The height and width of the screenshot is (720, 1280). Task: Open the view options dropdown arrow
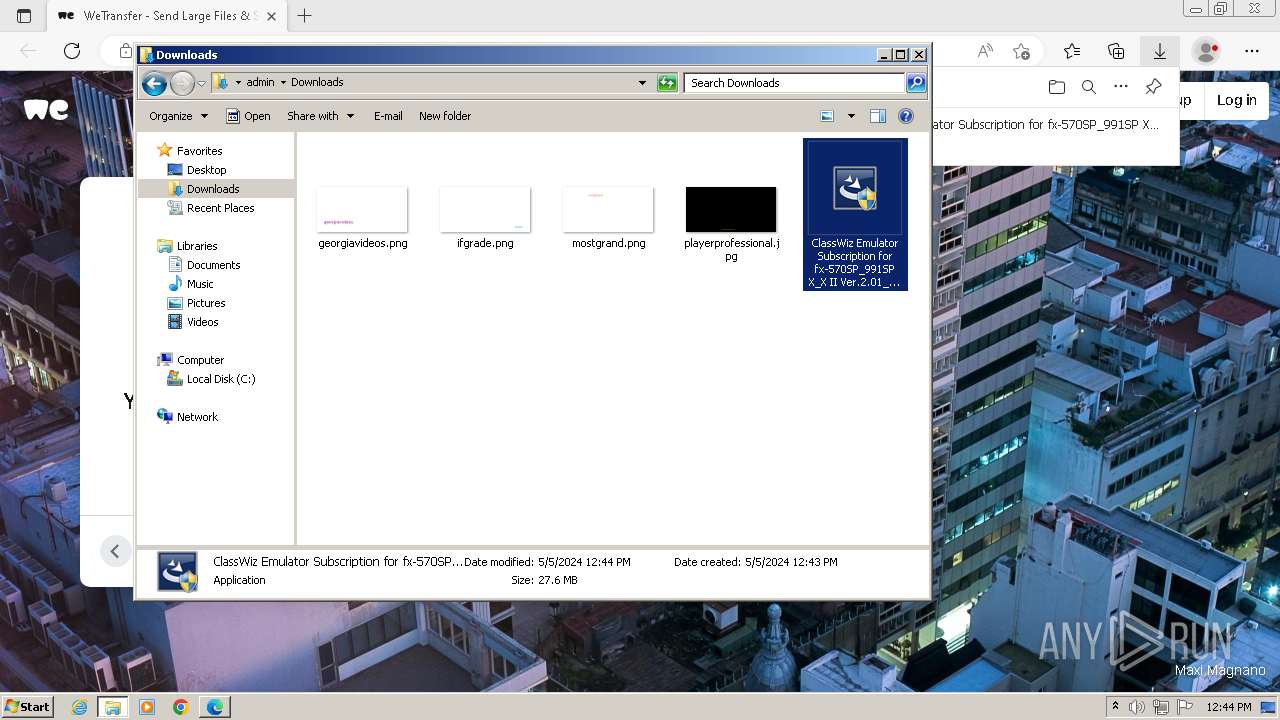click(851, 116)
